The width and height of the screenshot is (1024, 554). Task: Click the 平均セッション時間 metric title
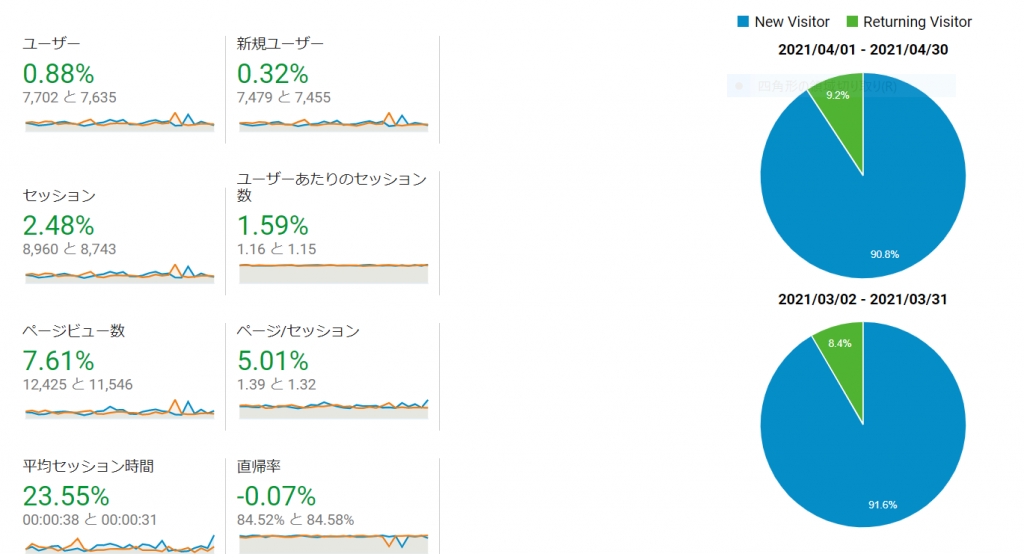pos(88,467)
